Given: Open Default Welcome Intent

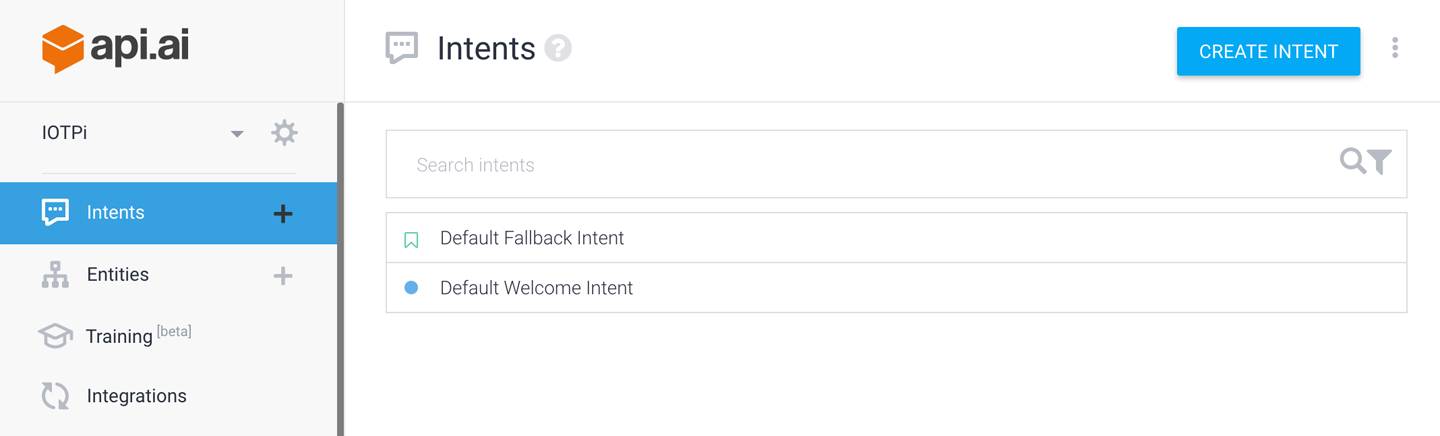Looking at the screenshot, I should click(536, 288).
